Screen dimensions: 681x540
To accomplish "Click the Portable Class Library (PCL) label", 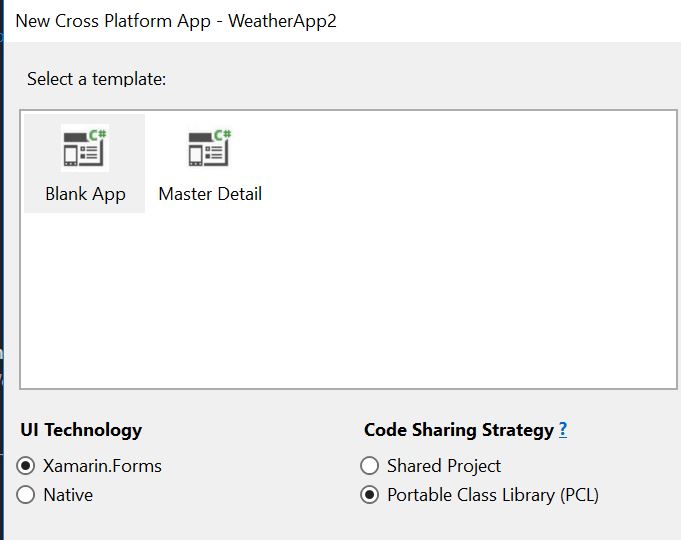I will (493, 495).
